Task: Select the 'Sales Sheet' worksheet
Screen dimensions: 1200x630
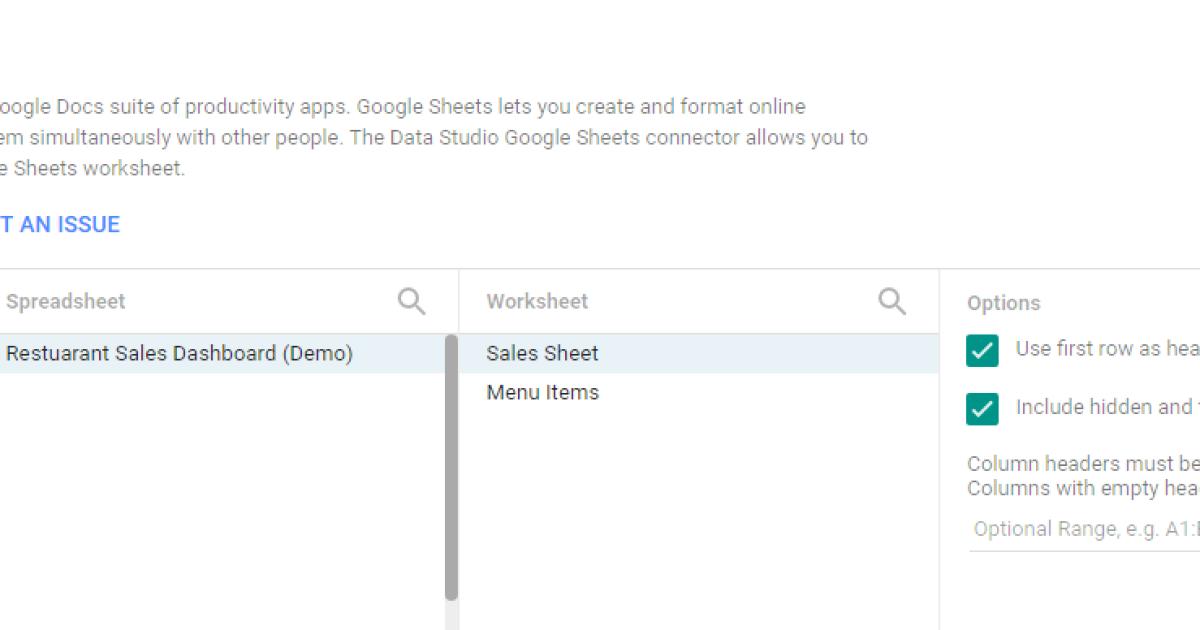Action: [x=542, y=353]
